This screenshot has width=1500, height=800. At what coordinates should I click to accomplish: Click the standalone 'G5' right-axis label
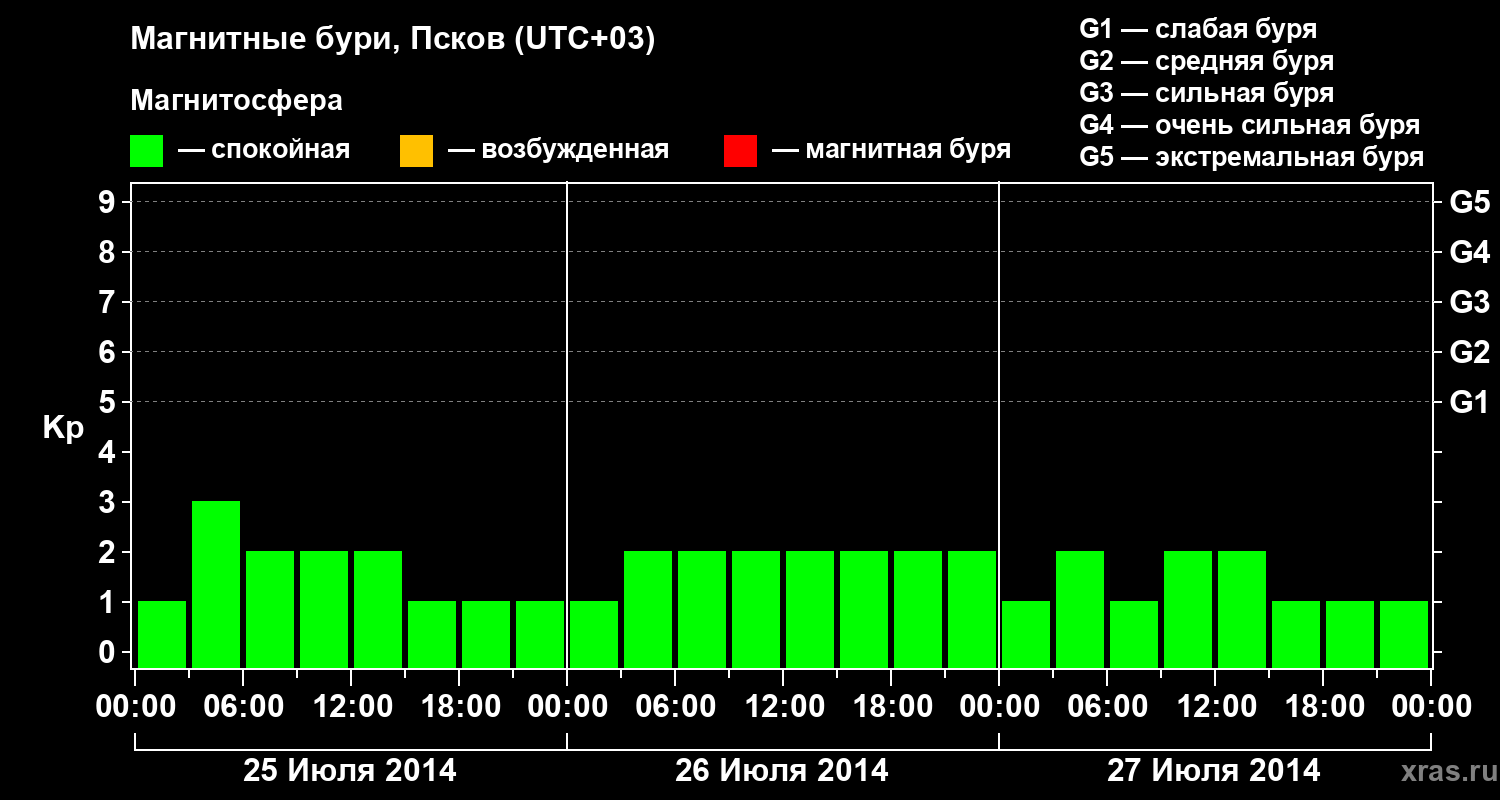[x=1469, y=202]
